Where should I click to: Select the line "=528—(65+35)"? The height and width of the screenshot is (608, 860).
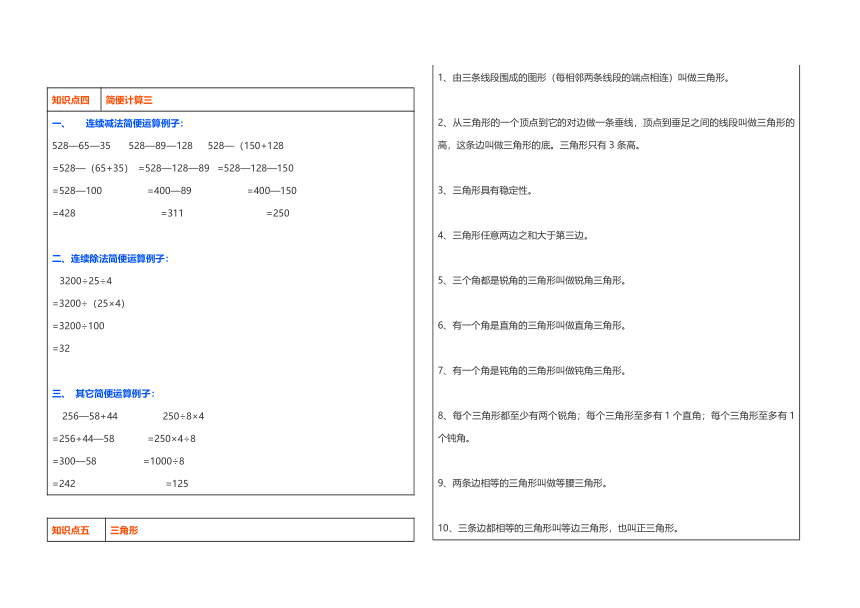pos(90,168)
